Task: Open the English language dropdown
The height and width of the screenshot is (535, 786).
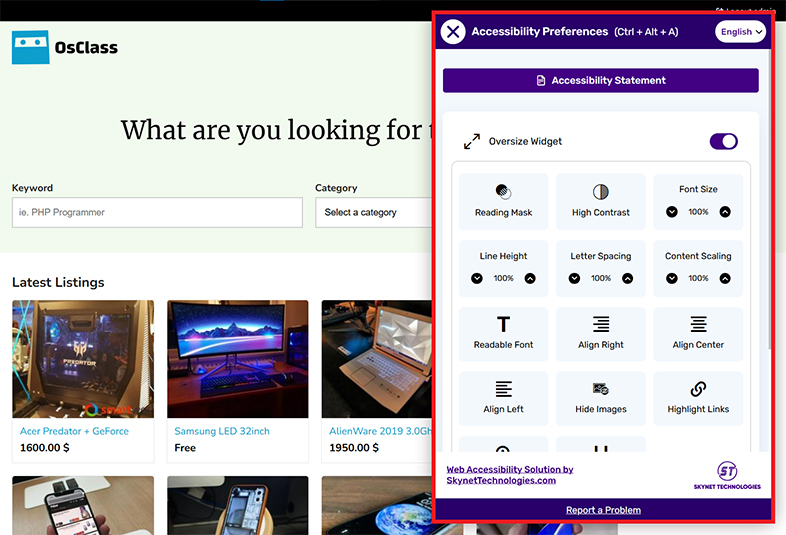Action: pos(740,32)
